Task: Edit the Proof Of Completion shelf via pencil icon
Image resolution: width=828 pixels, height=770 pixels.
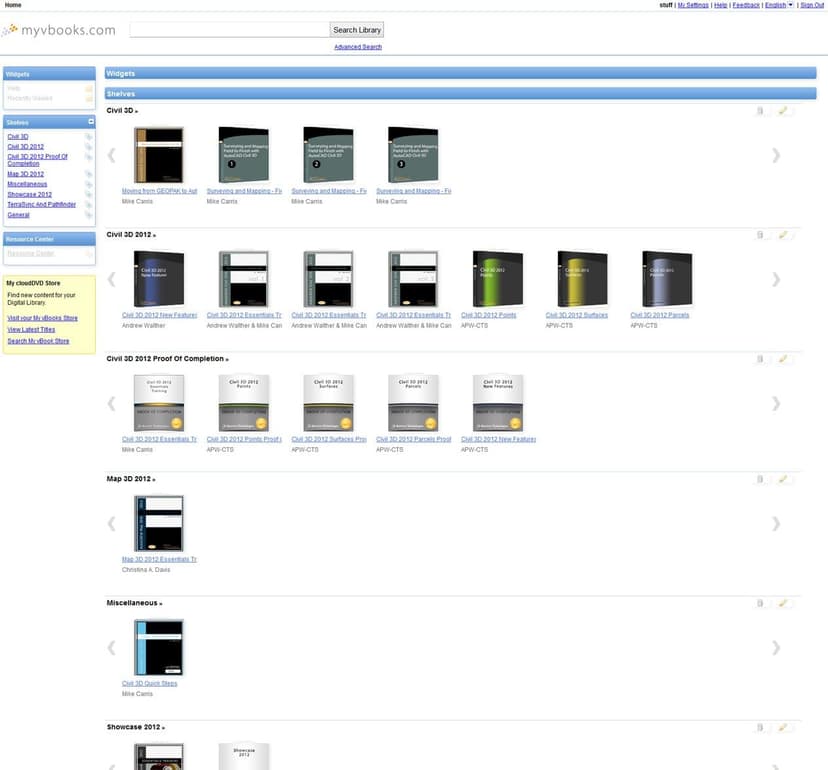Action: [783, 359]
